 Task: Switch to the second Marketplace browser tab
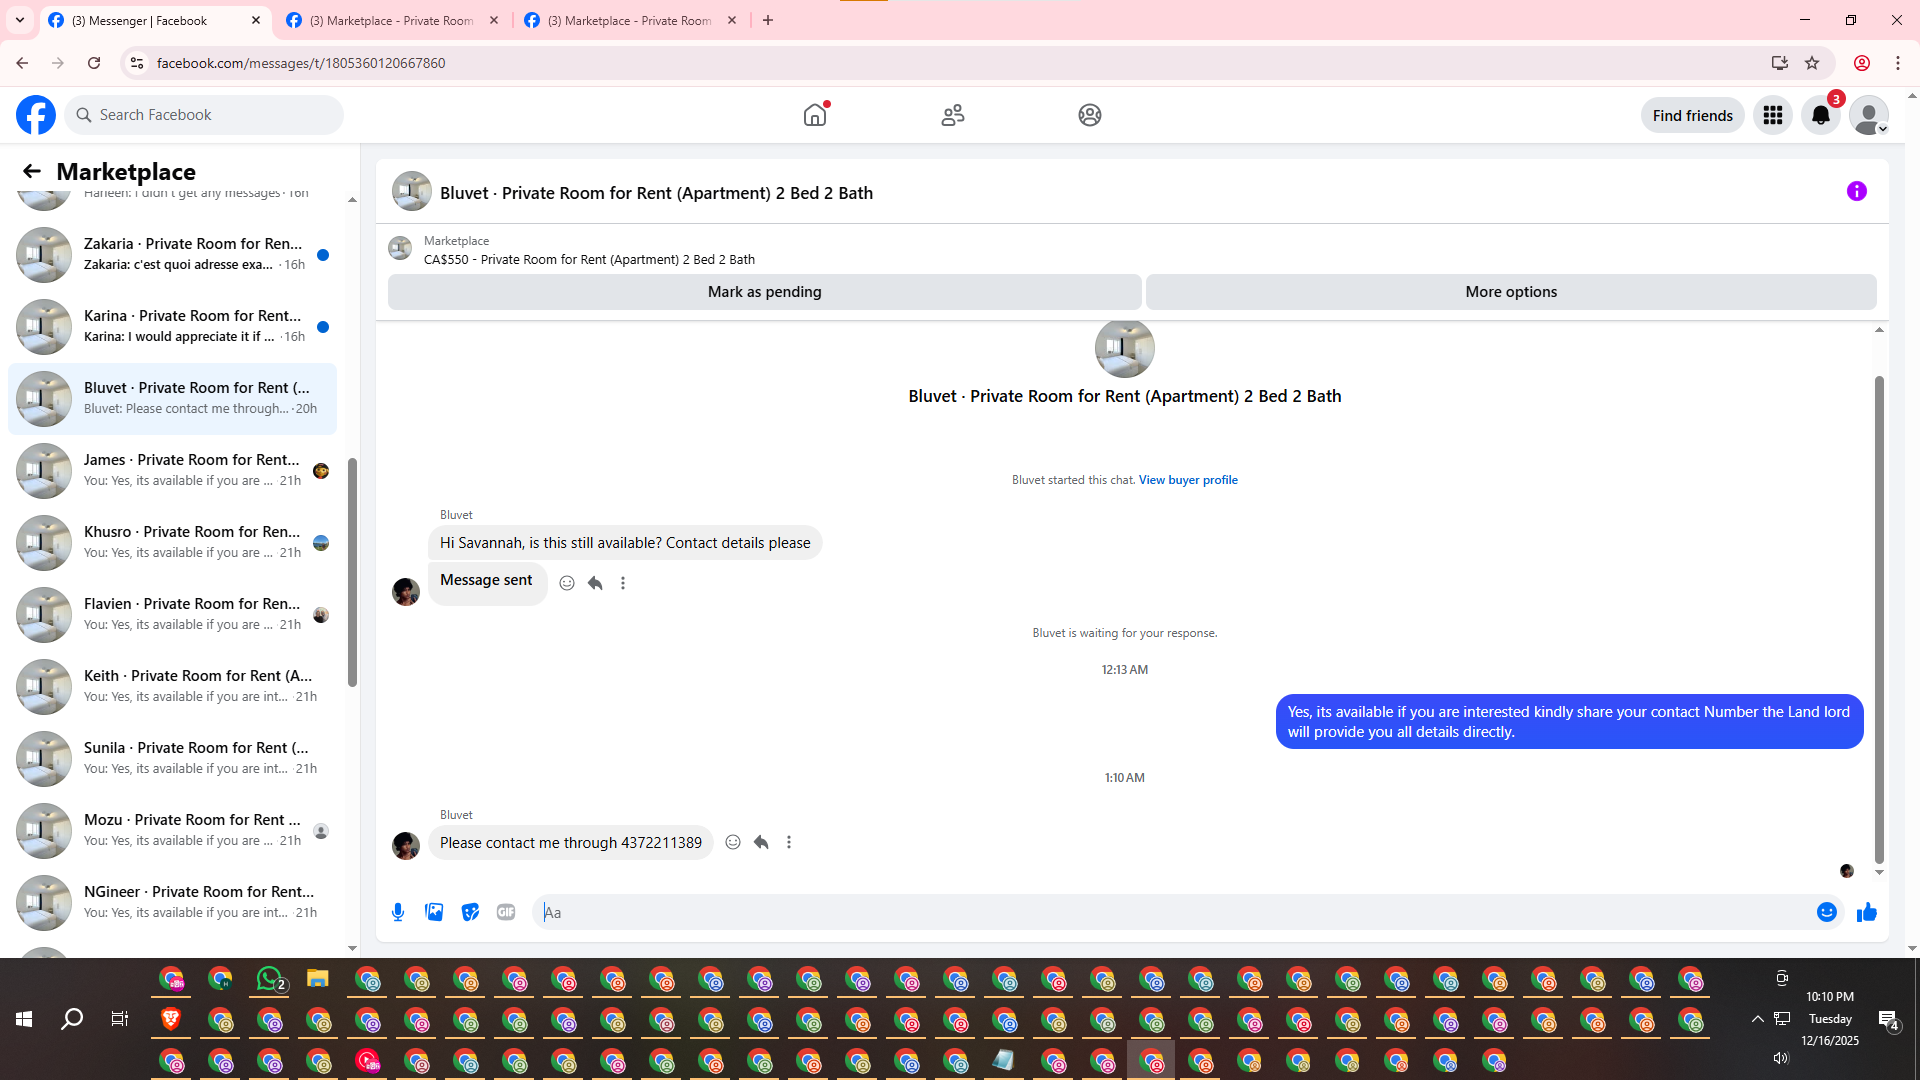[392, 21]
